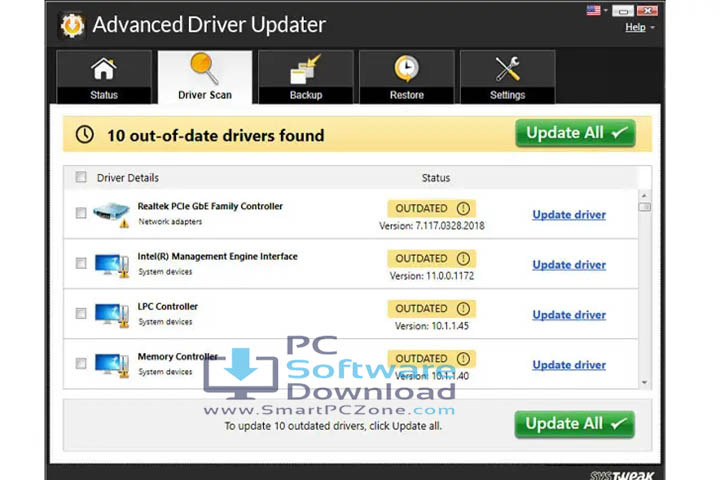Viewport: 720px width, 480px height.
Task: Click the house icon on Status tab
Action: click(104, 69)
